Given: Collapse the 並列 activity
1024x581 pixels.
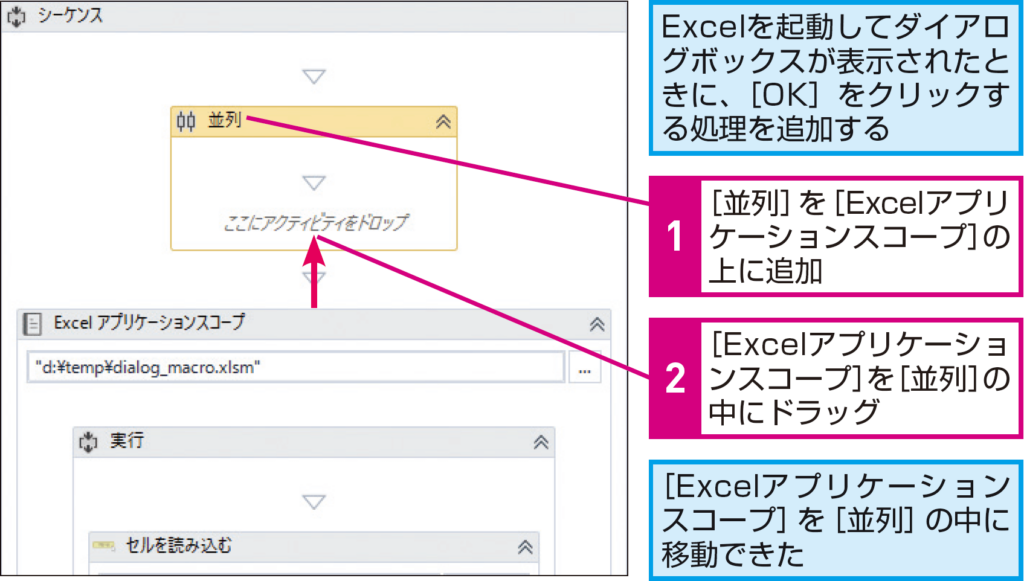Looking at the screenshot, I should 443,122.
